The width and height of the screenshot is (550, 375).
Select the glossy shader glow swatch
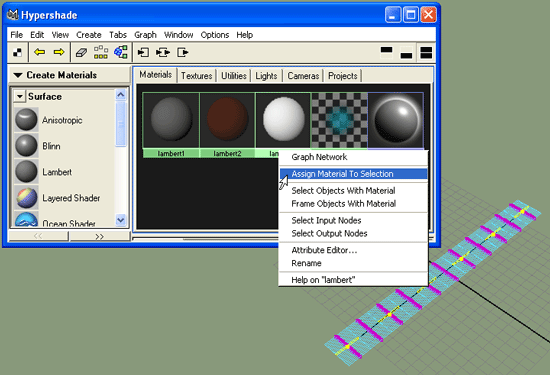(396, 120)
